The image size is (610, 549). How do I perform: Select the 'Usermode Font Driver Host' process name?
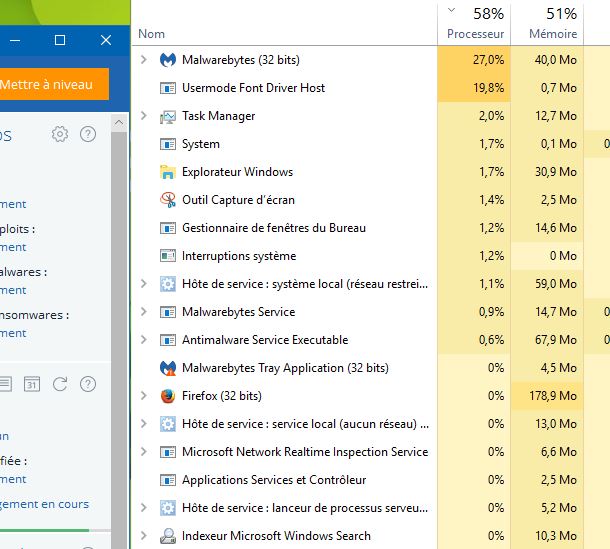coord(253,88)
